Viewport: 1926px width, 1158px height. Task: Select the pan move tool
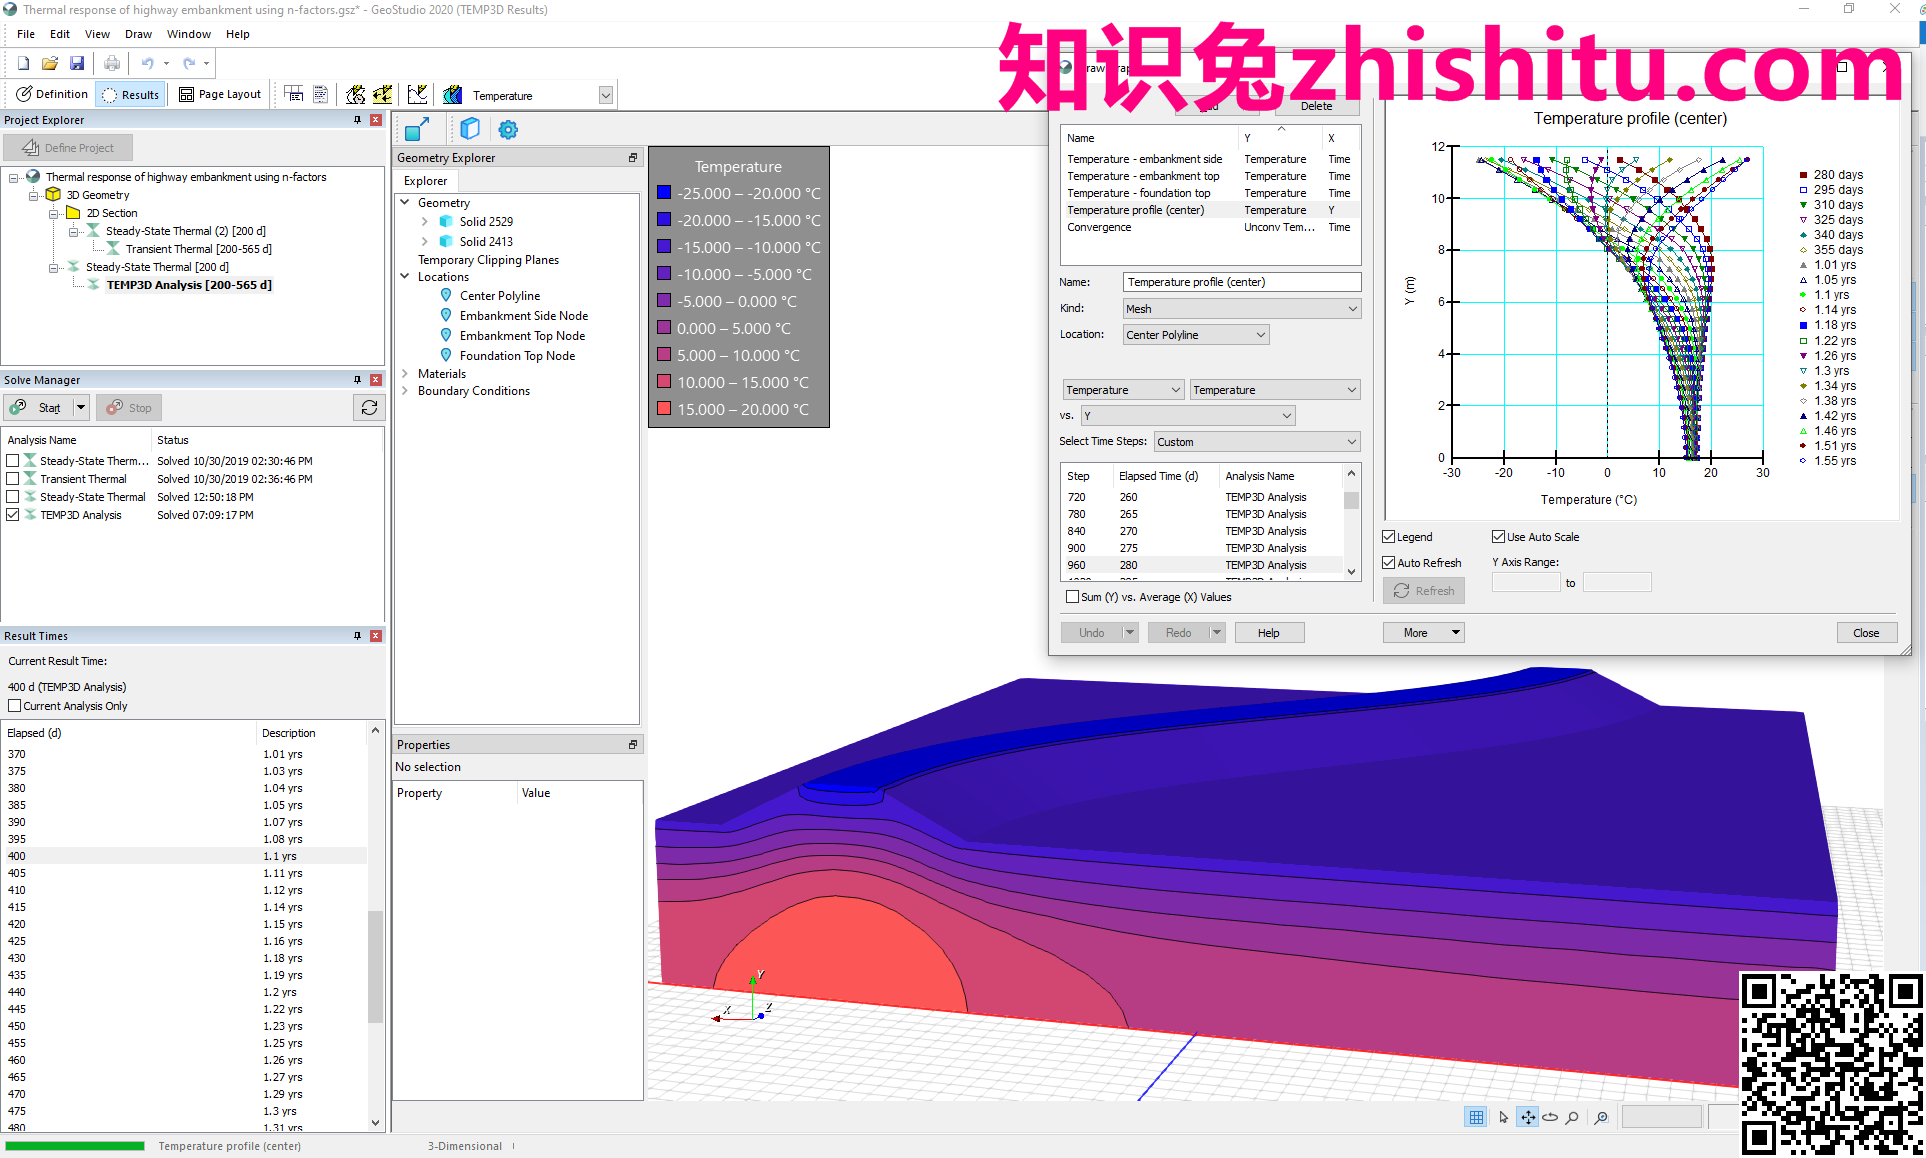1527,1117
